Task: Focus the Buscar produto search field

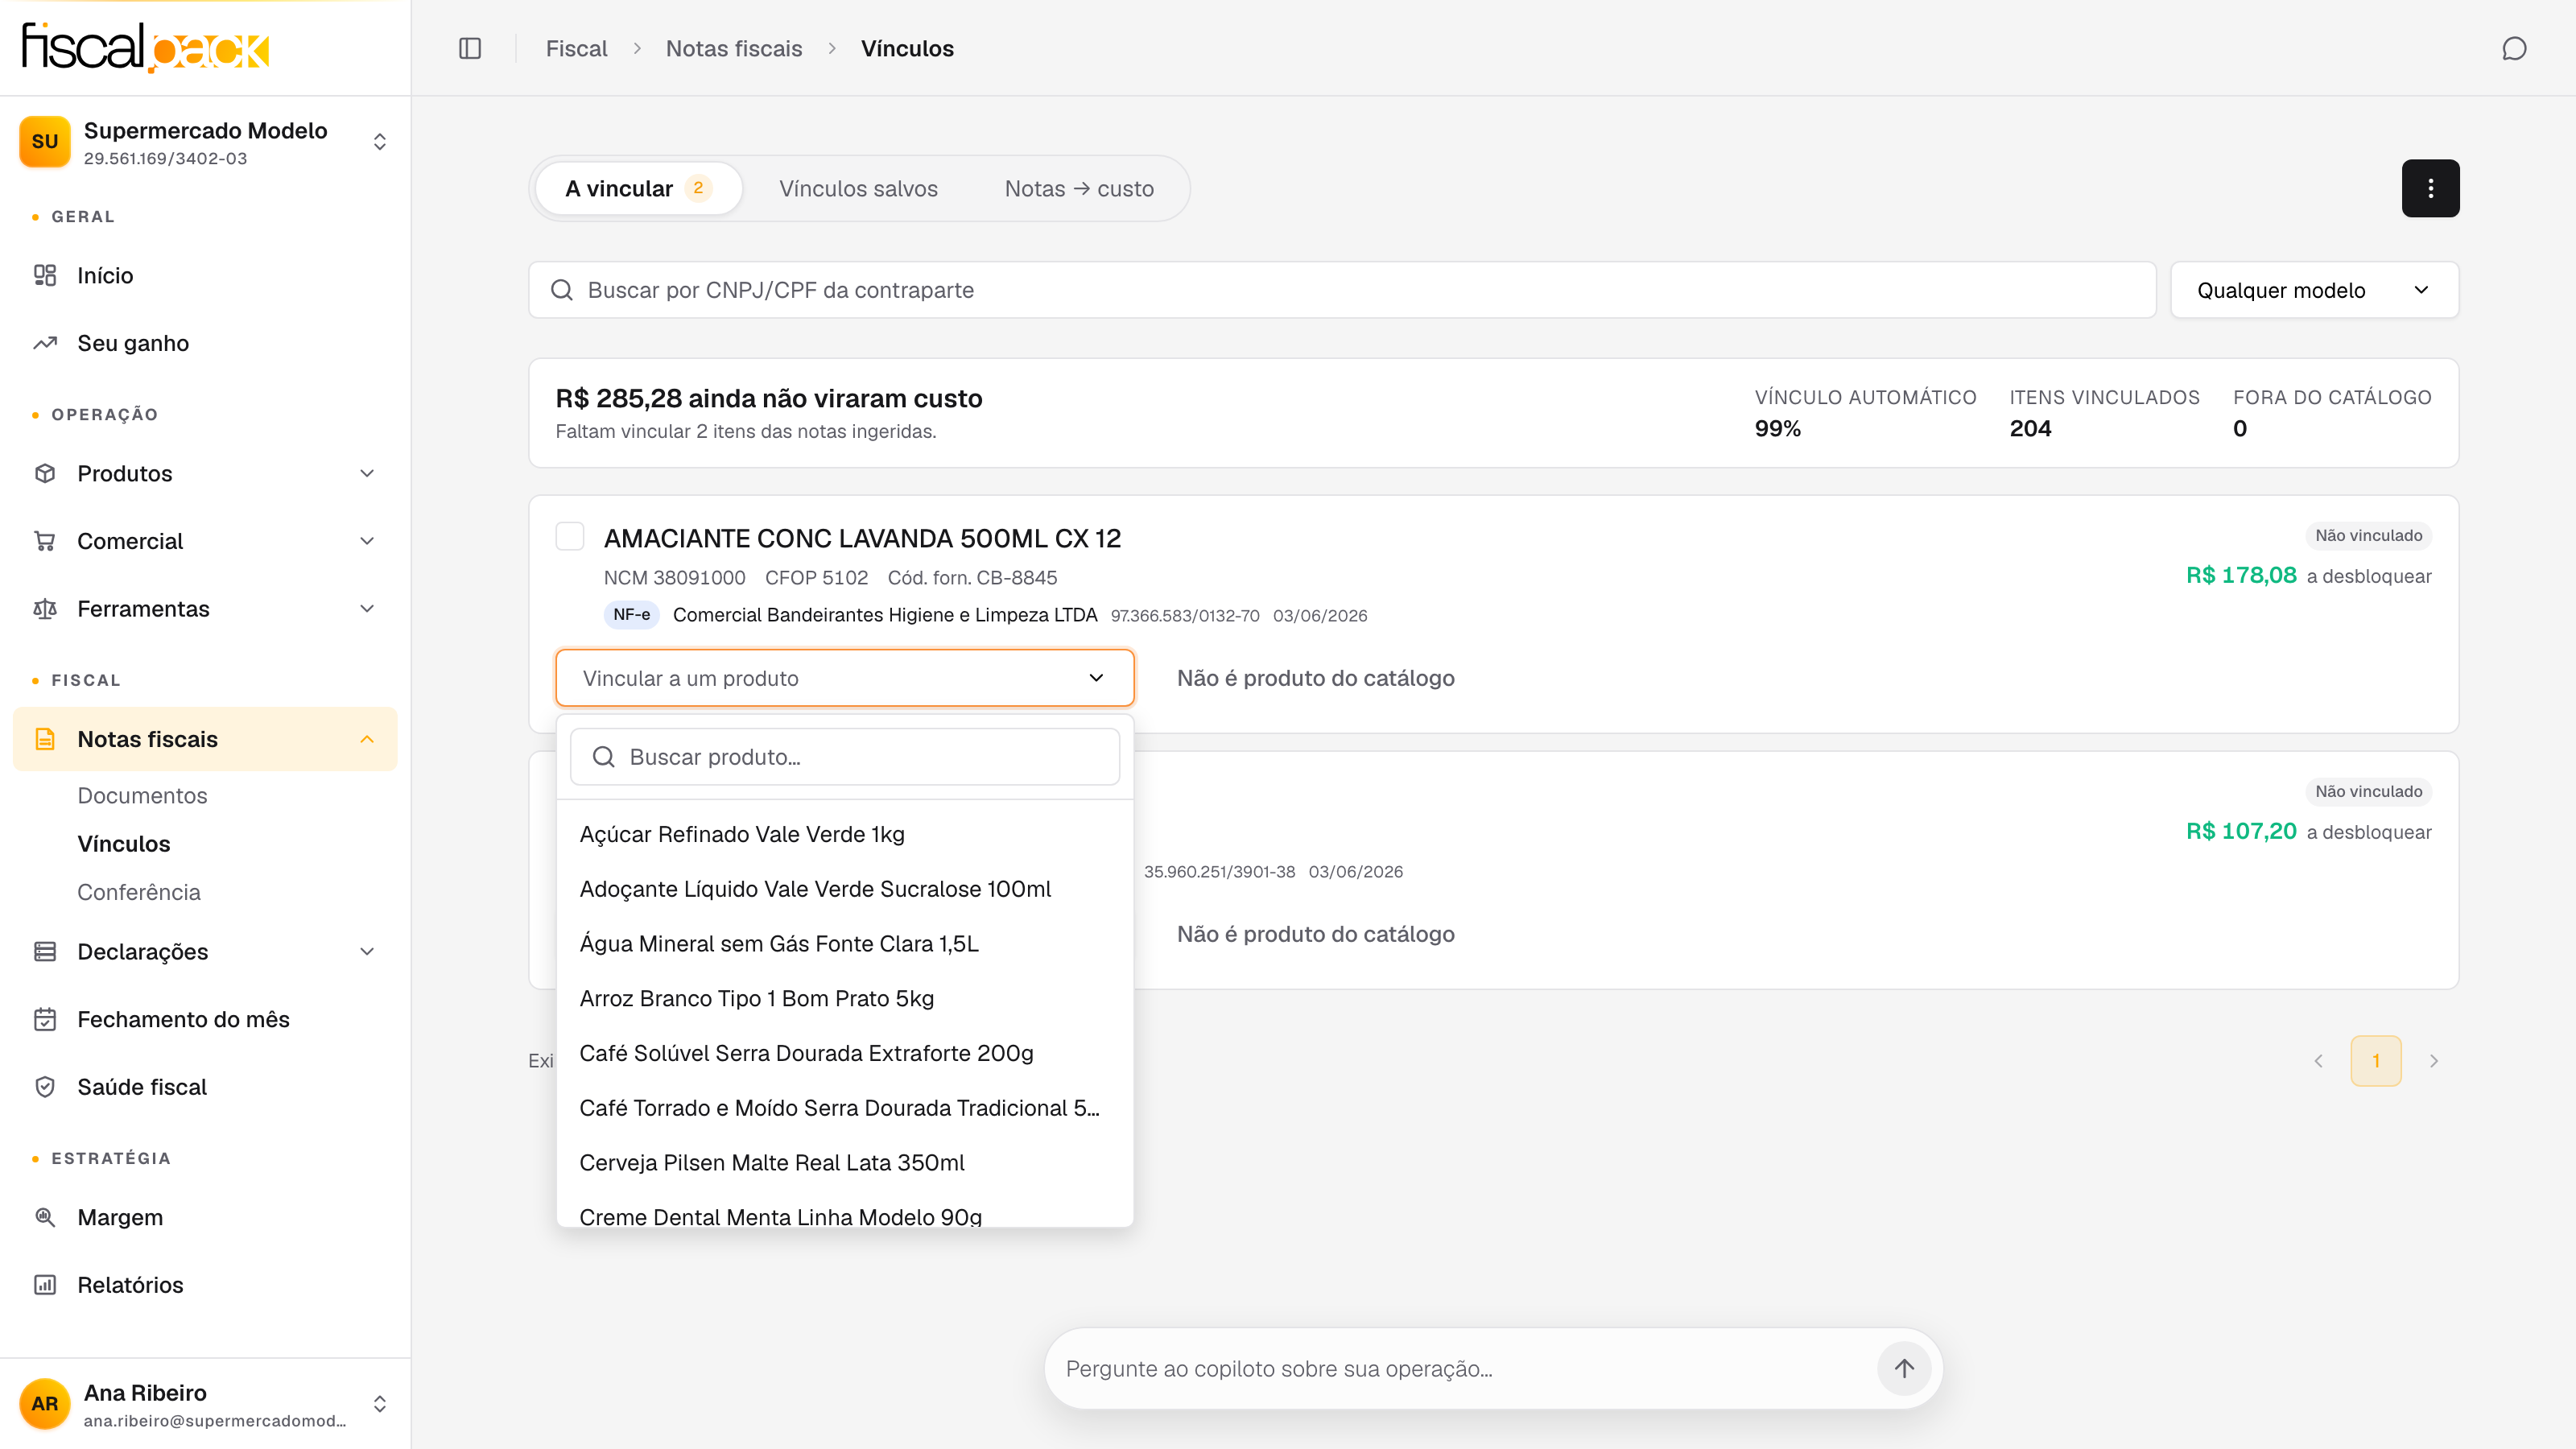Action: (x=844, y=757)
